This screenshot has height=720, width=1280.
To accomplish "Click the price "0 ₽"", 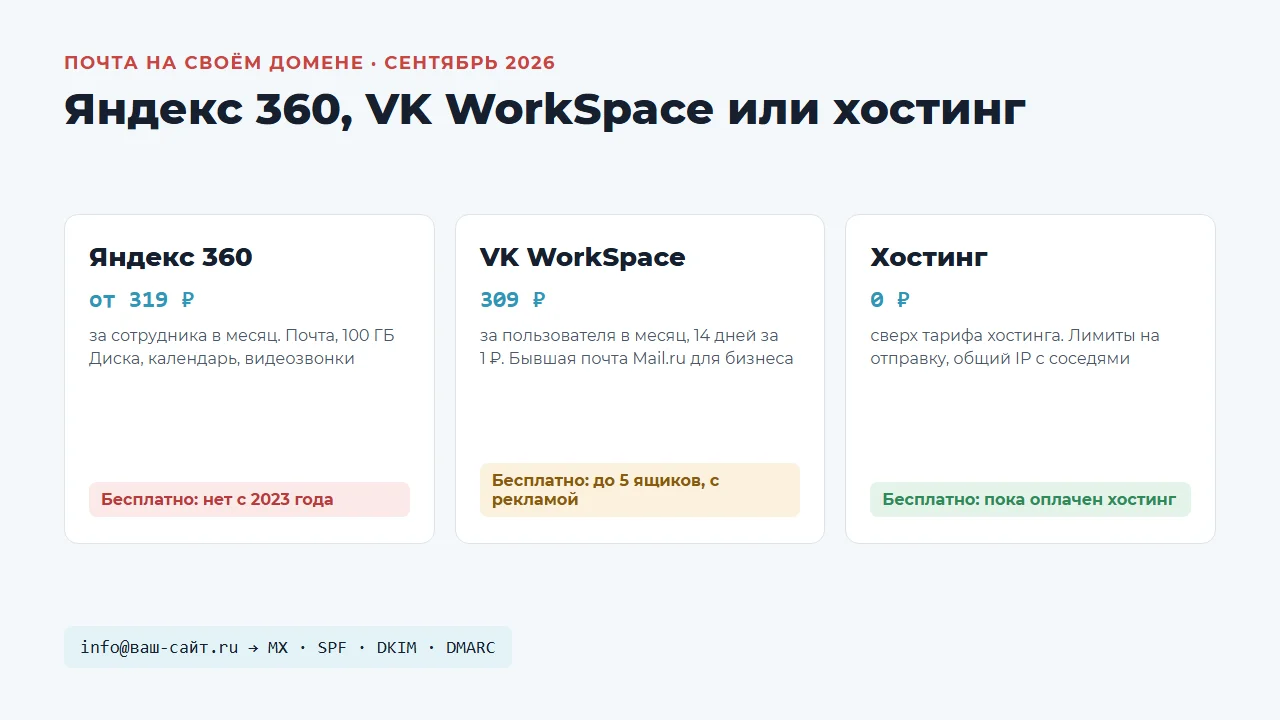I will 890,300.
